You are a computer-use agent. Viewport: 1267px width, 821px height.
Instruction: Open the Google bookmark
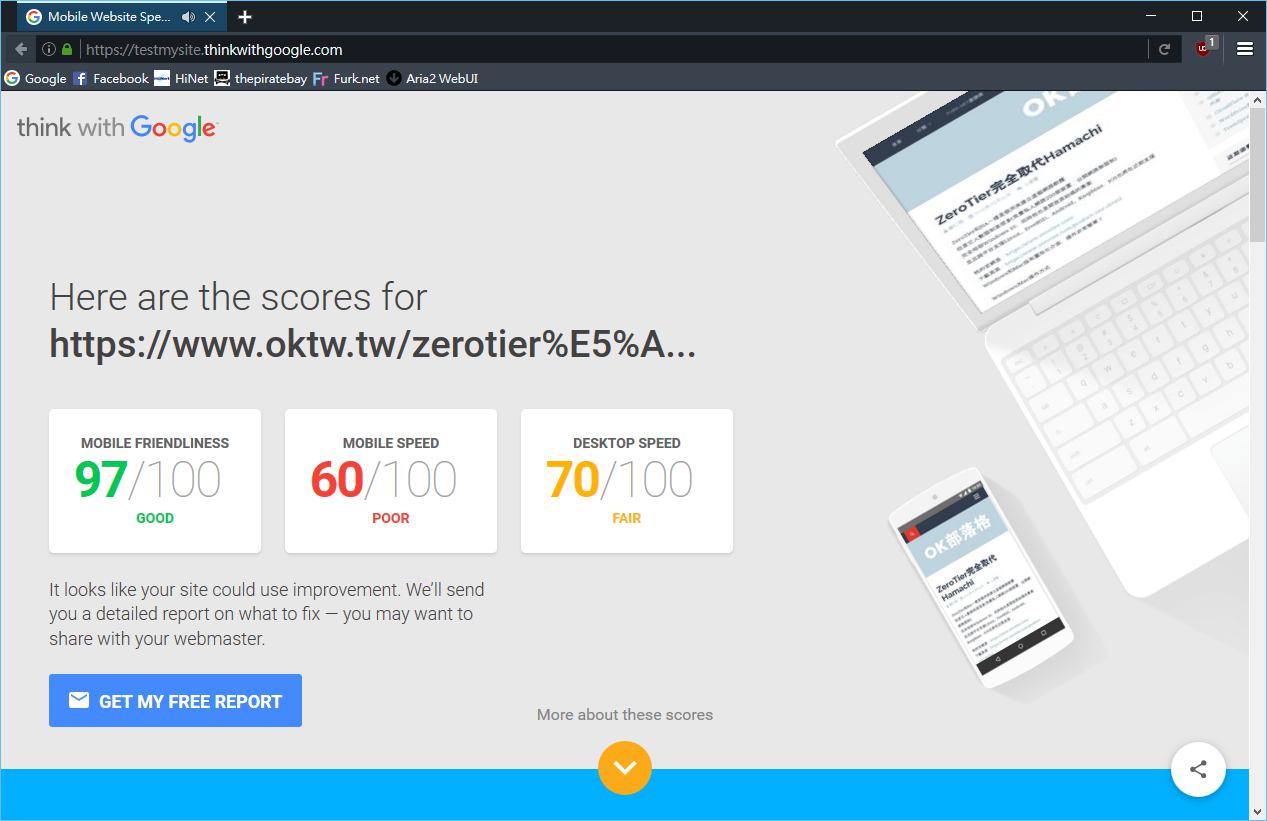point(36,78)
